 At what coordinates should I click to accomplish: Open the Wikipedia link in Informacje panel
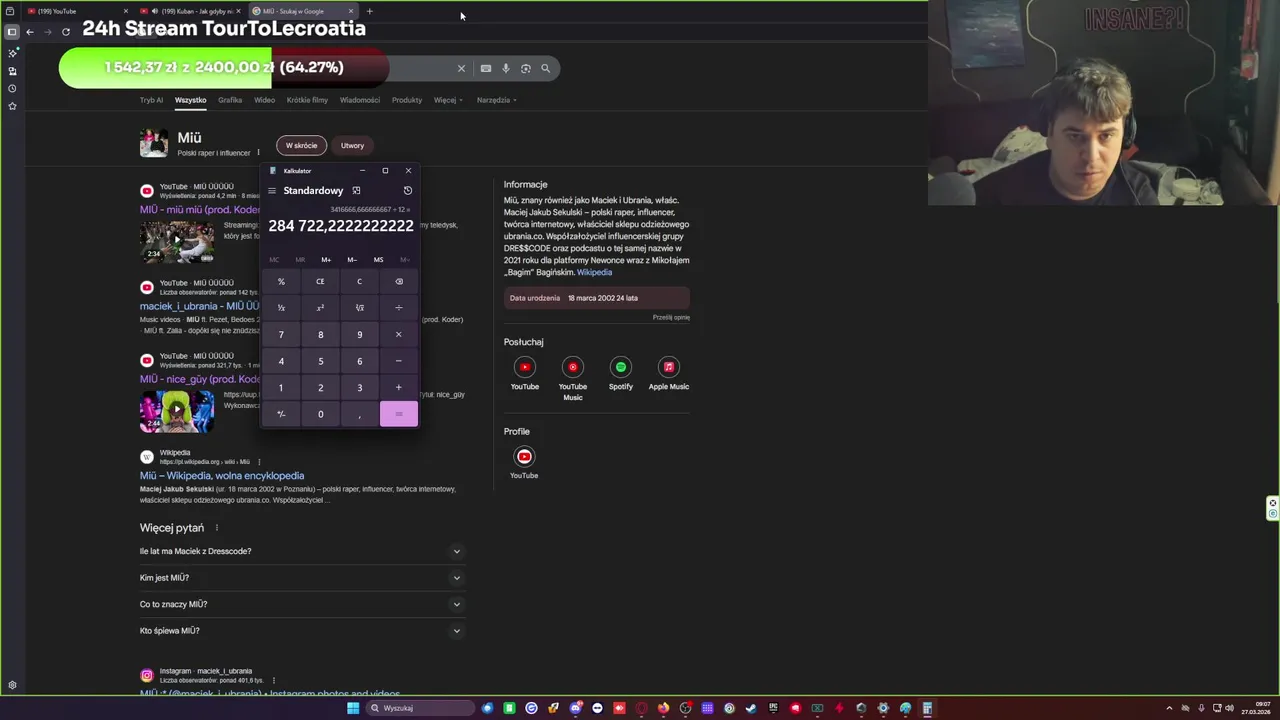point(594,272)
